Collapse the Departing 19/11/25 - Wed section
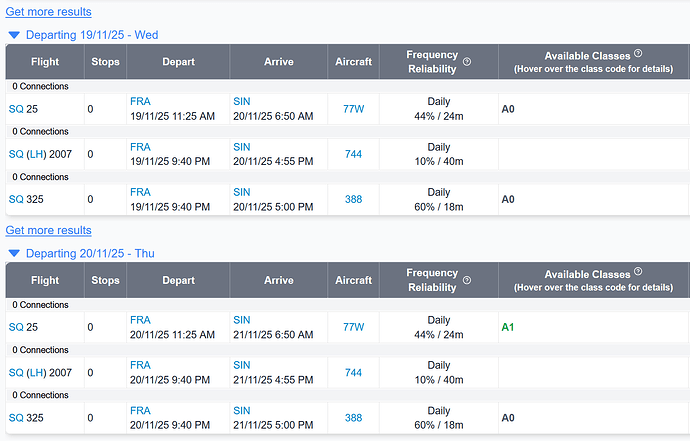The image size is (690, 441). (x=13, y=34)
